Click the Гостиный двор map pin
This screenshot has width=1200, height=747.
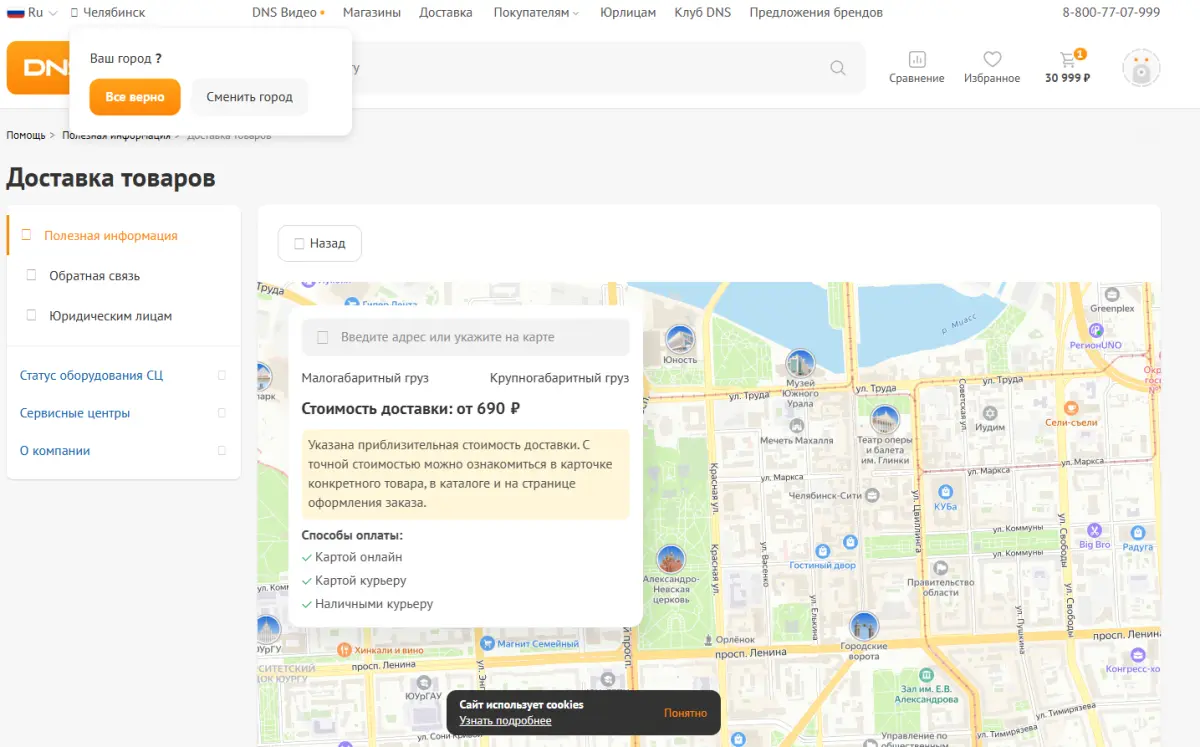(x=823, y=551)
